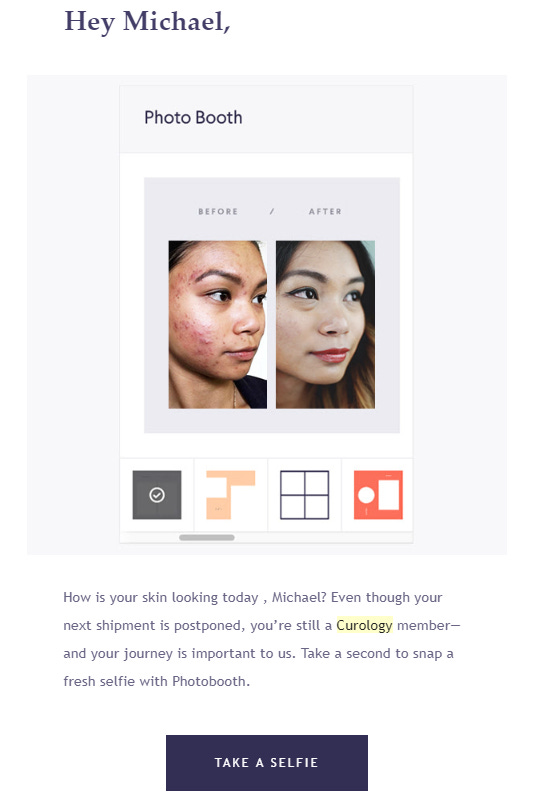This screenshot has width=537, height=808.
Task: Click the 'fresh selfie with Photobooth' text
Action: click(x=157, y=681)
